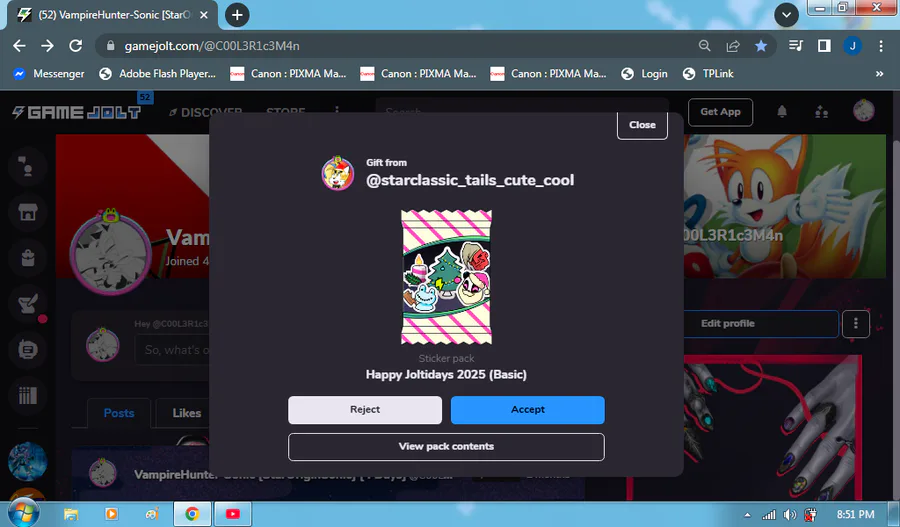
Task: Open the Messenger bookmark
Action: [x=49, y=74]
